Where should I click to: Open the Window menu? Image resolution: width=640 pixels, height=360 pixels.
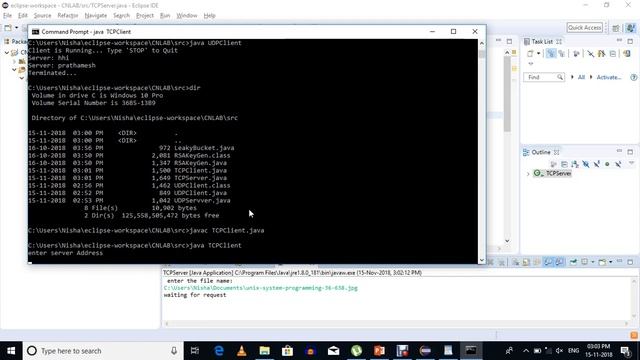click(x=187, y=16)
